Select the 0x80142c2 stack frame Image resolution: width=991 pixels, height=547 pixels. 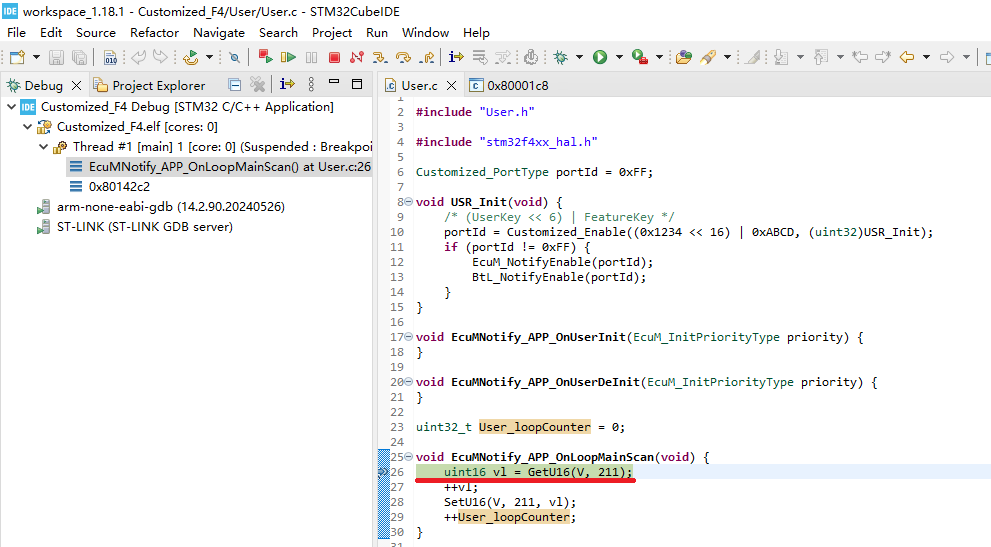(x=119, y=186)
